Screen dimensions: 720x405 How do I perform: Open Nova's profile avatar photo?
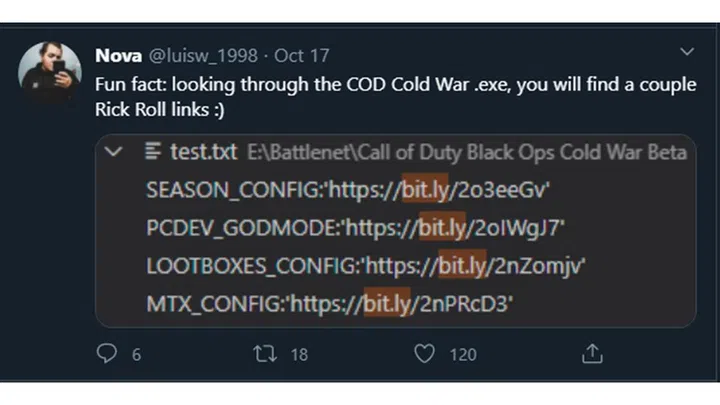(x=50, y=72)
